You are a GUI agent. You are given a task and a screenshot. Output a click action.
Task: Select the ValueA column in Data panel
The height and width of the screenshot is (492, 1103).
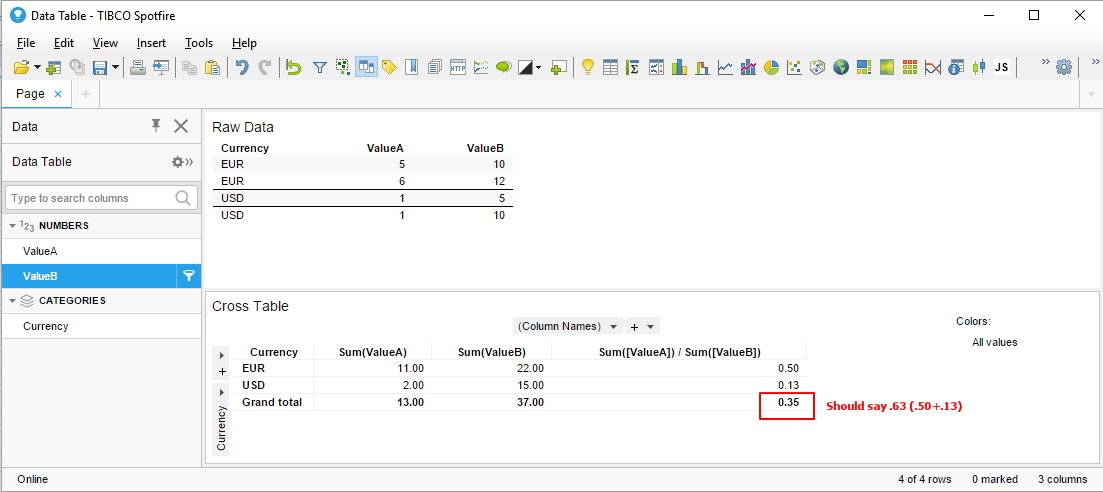point(40,251)
